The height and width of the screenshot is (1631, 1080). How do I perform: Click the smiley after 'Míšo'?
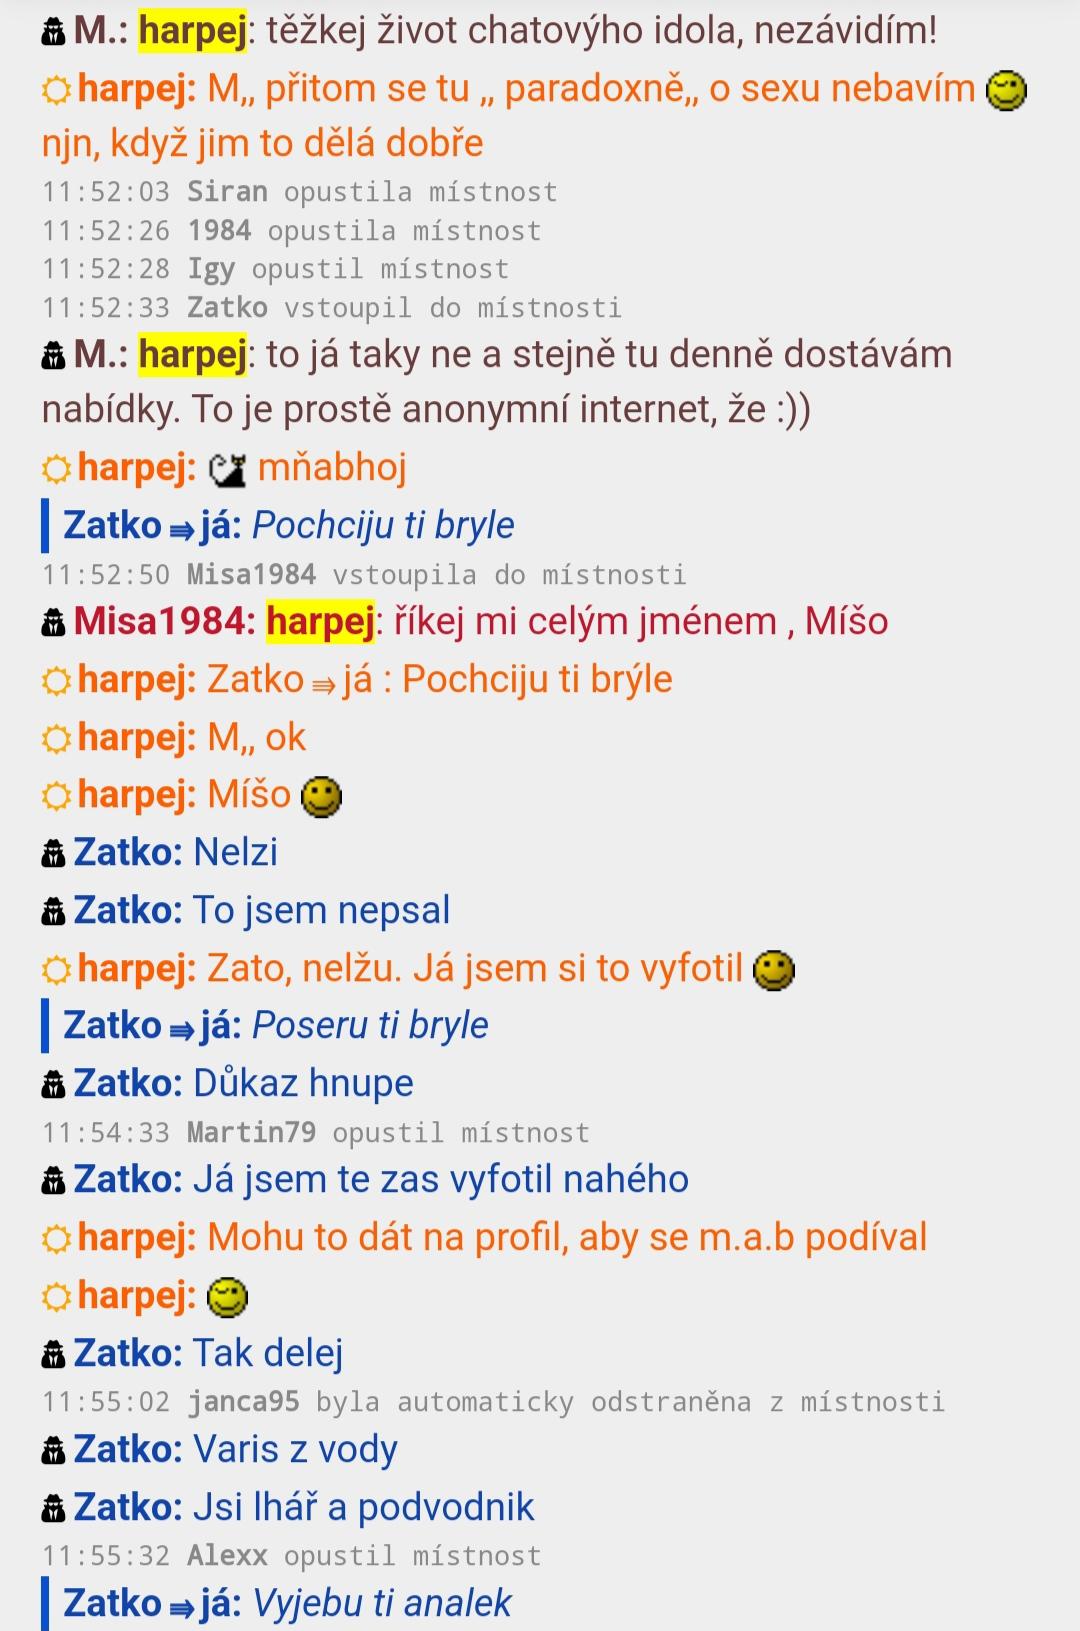pyautogui.click(x=321, y=797)
